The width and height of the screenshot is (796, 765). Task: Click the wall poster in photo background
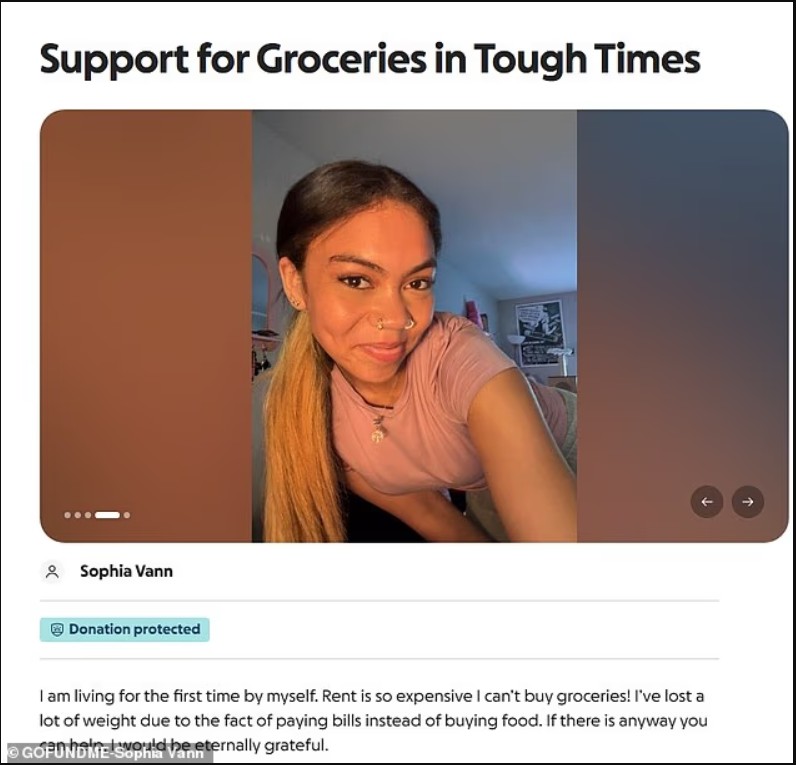coord(540,332)
